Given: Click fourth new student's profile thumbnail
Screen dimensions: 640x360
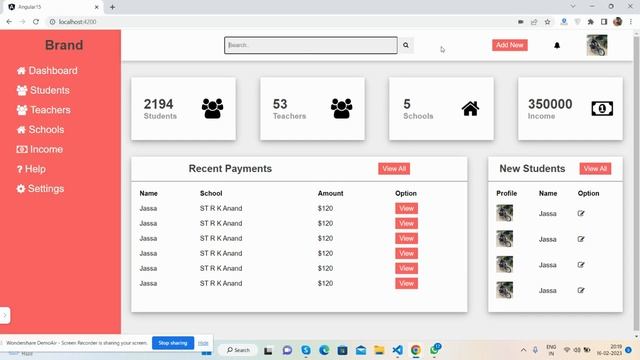Looking at the screenshot, I should [x=504, y=290].
